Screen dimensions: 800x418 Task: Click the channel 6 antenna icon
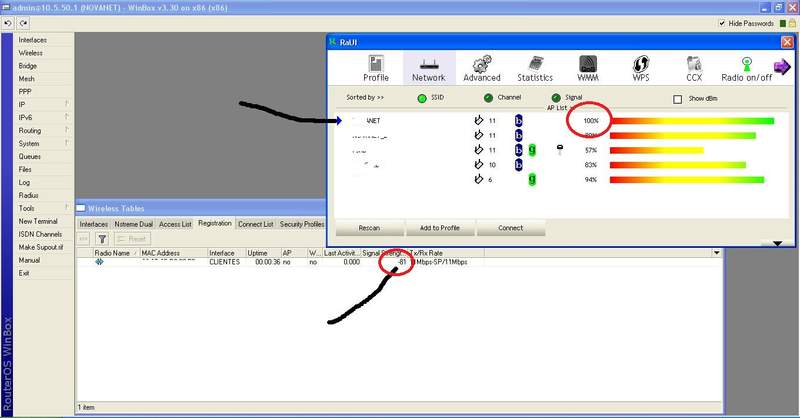478,179
